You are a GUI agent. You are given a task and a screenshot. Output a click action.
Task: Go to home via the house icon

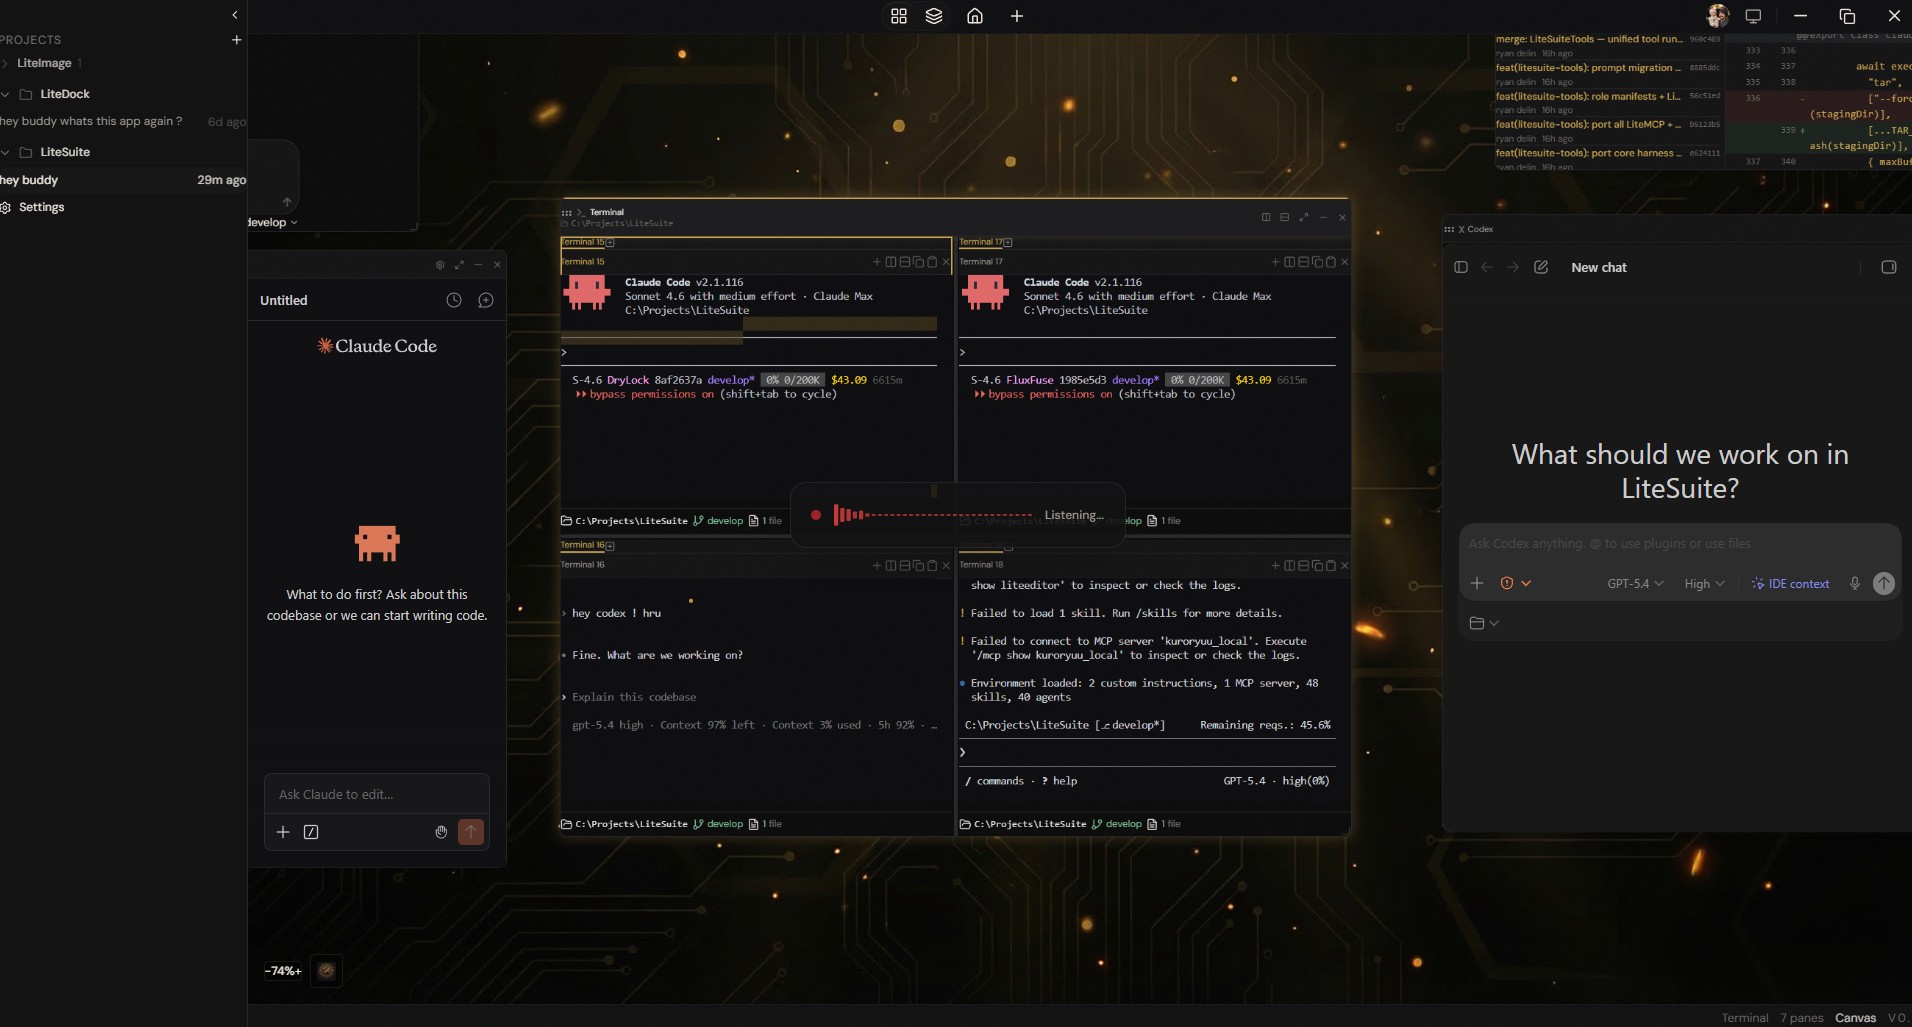tap(975, 16)
